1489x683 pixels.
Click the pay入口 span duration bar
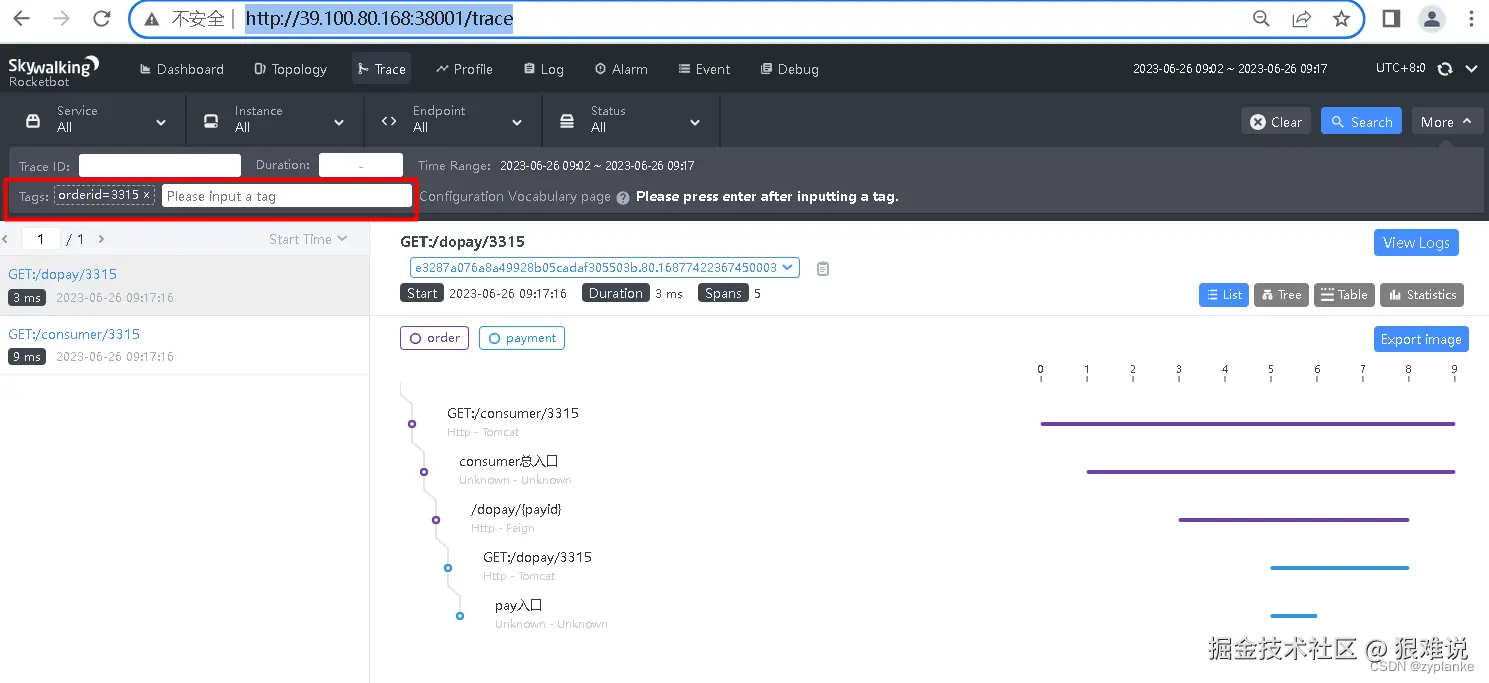[x=1294, y=616]
